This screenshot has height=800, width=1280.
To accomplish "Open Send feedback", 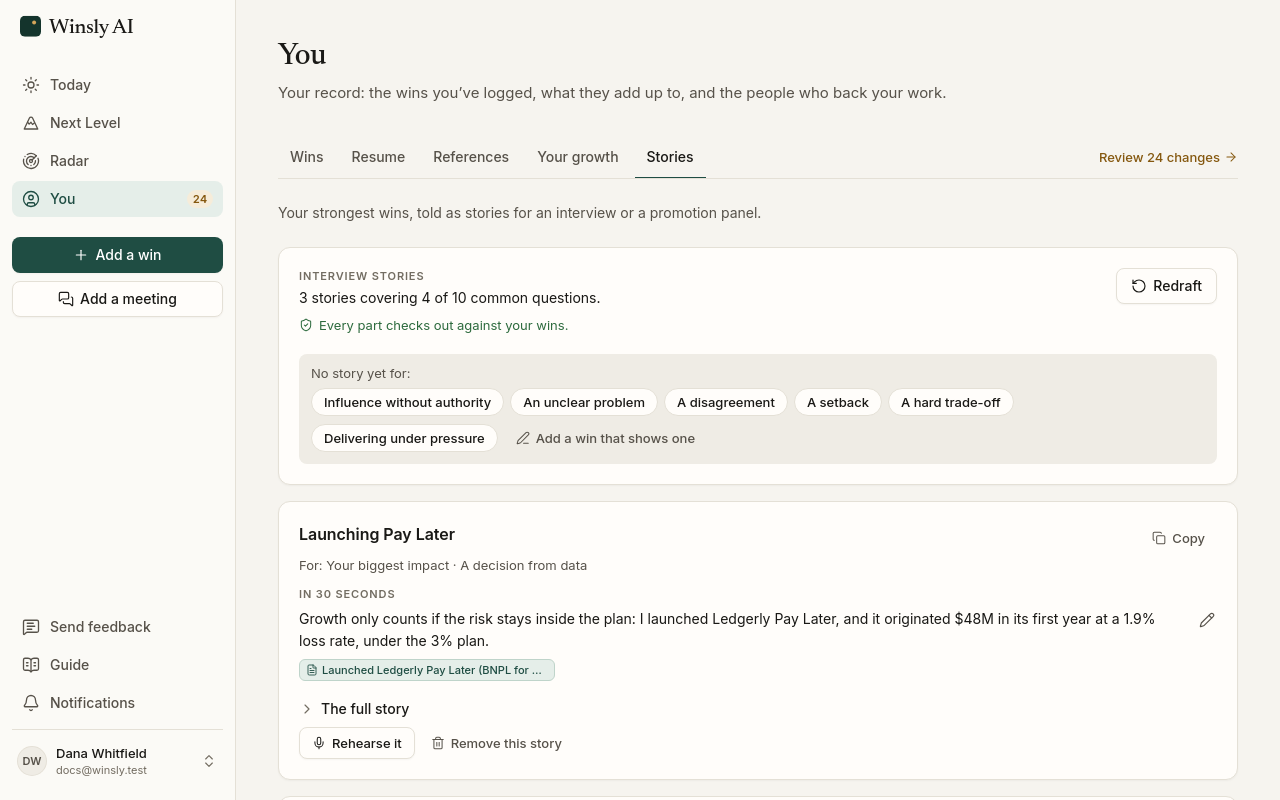I will click(x=117, y=627).
